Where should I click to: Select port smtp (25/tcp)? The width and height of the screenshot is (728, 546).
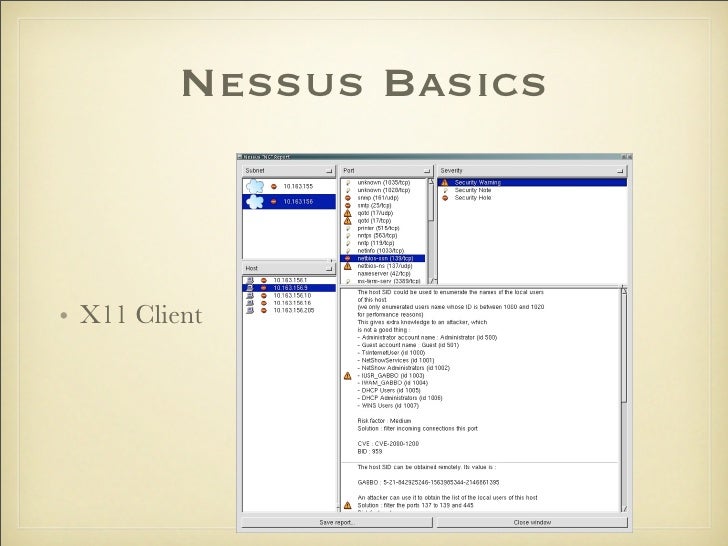[383, 205]
